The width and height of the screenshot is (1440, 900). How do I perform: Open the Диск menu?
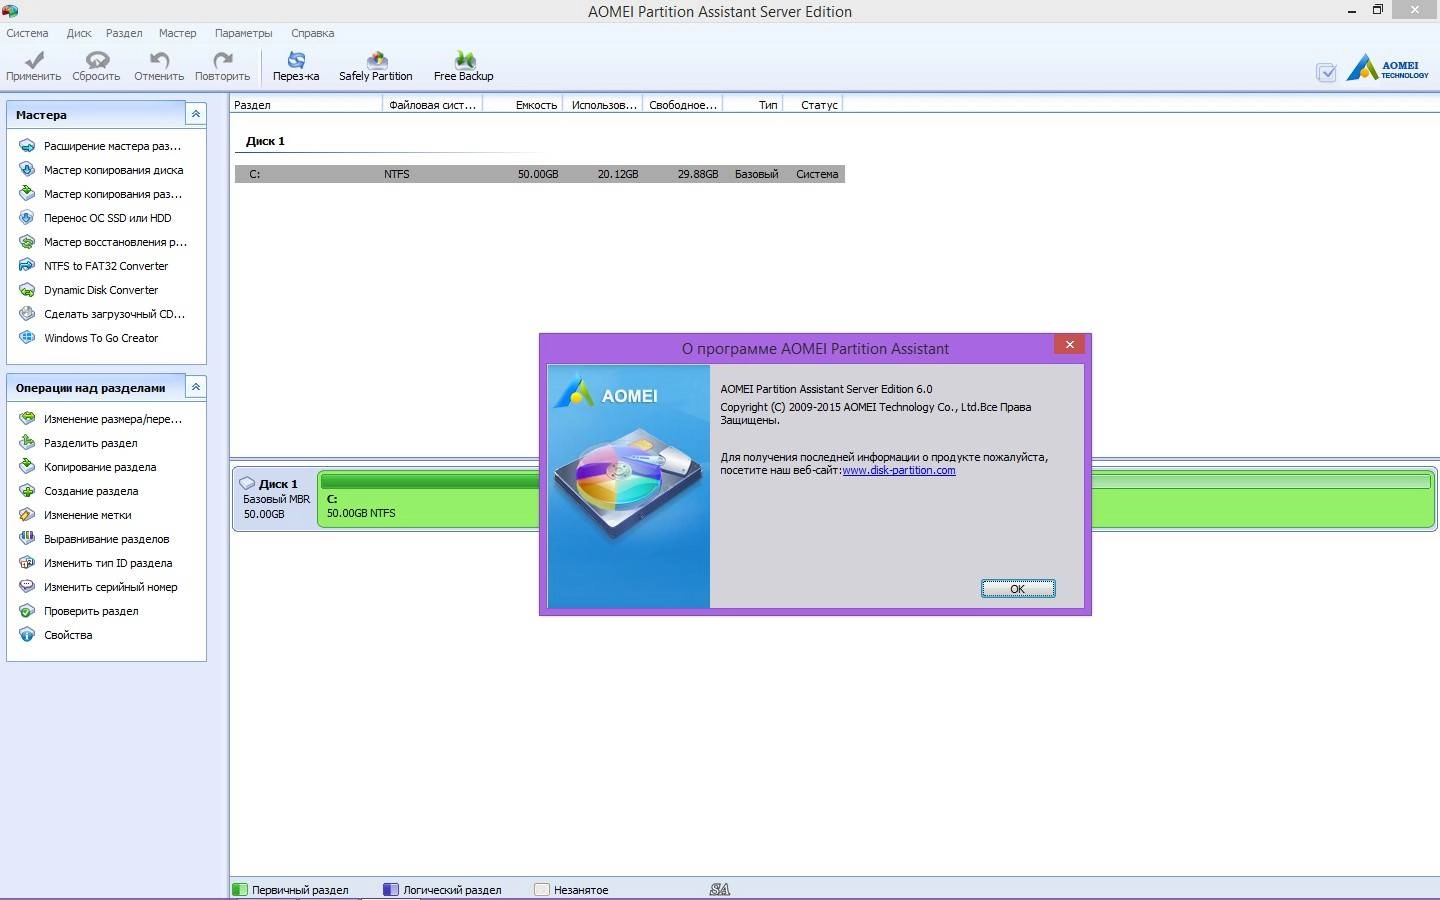79,33
